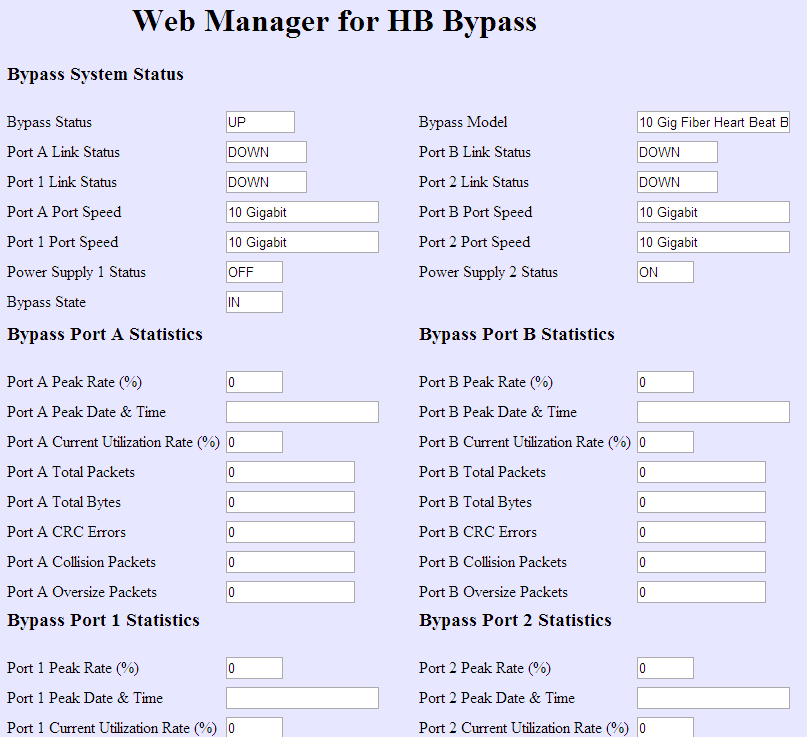Select the Port 1 Peak Date & Time field
Viewport: 807px width, 737px height.
tap(302, 698)
